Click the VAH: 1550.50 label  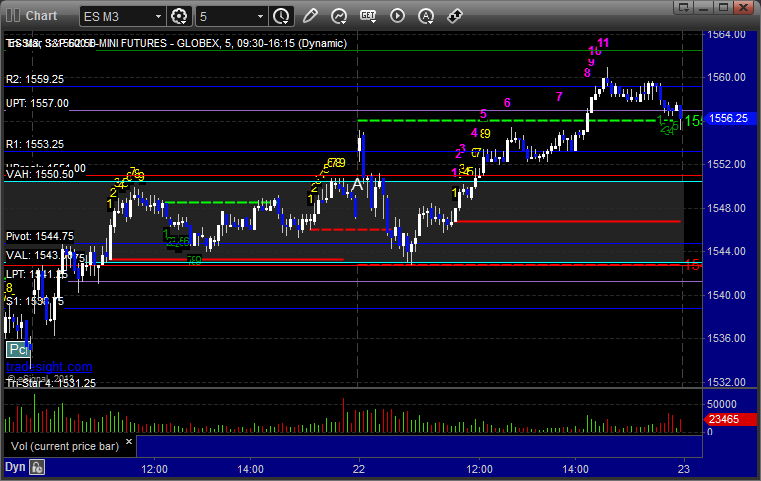pyautogui.click(x=40, y=174)
